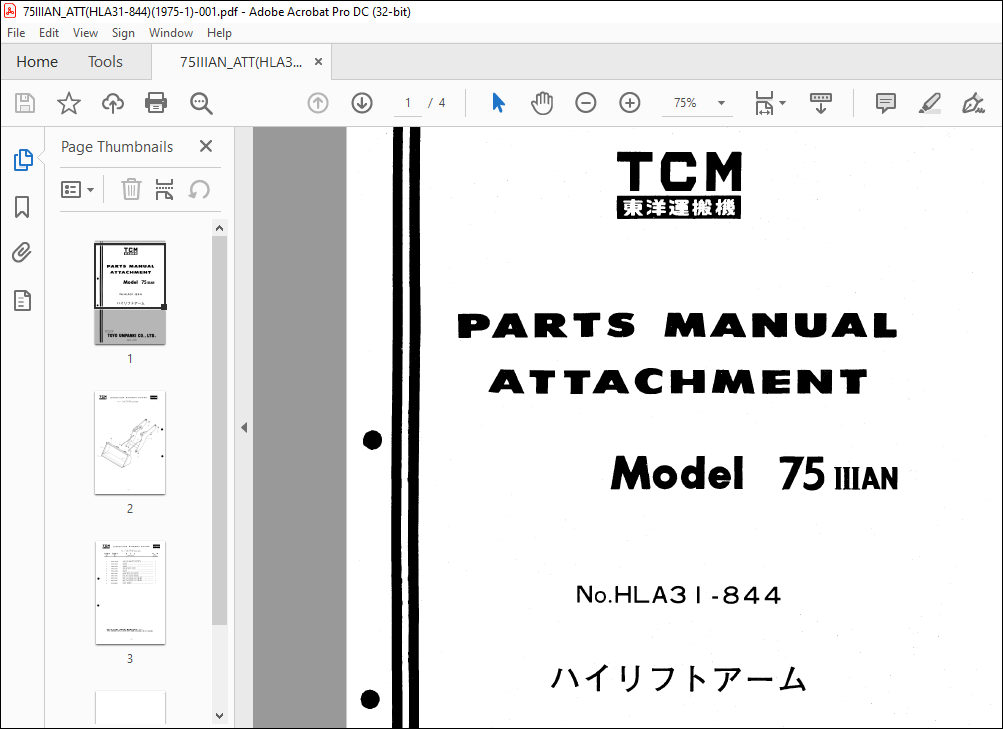Open the Window menu
The width and height of the screenshot is (1003, 729).
pos(171,33)
